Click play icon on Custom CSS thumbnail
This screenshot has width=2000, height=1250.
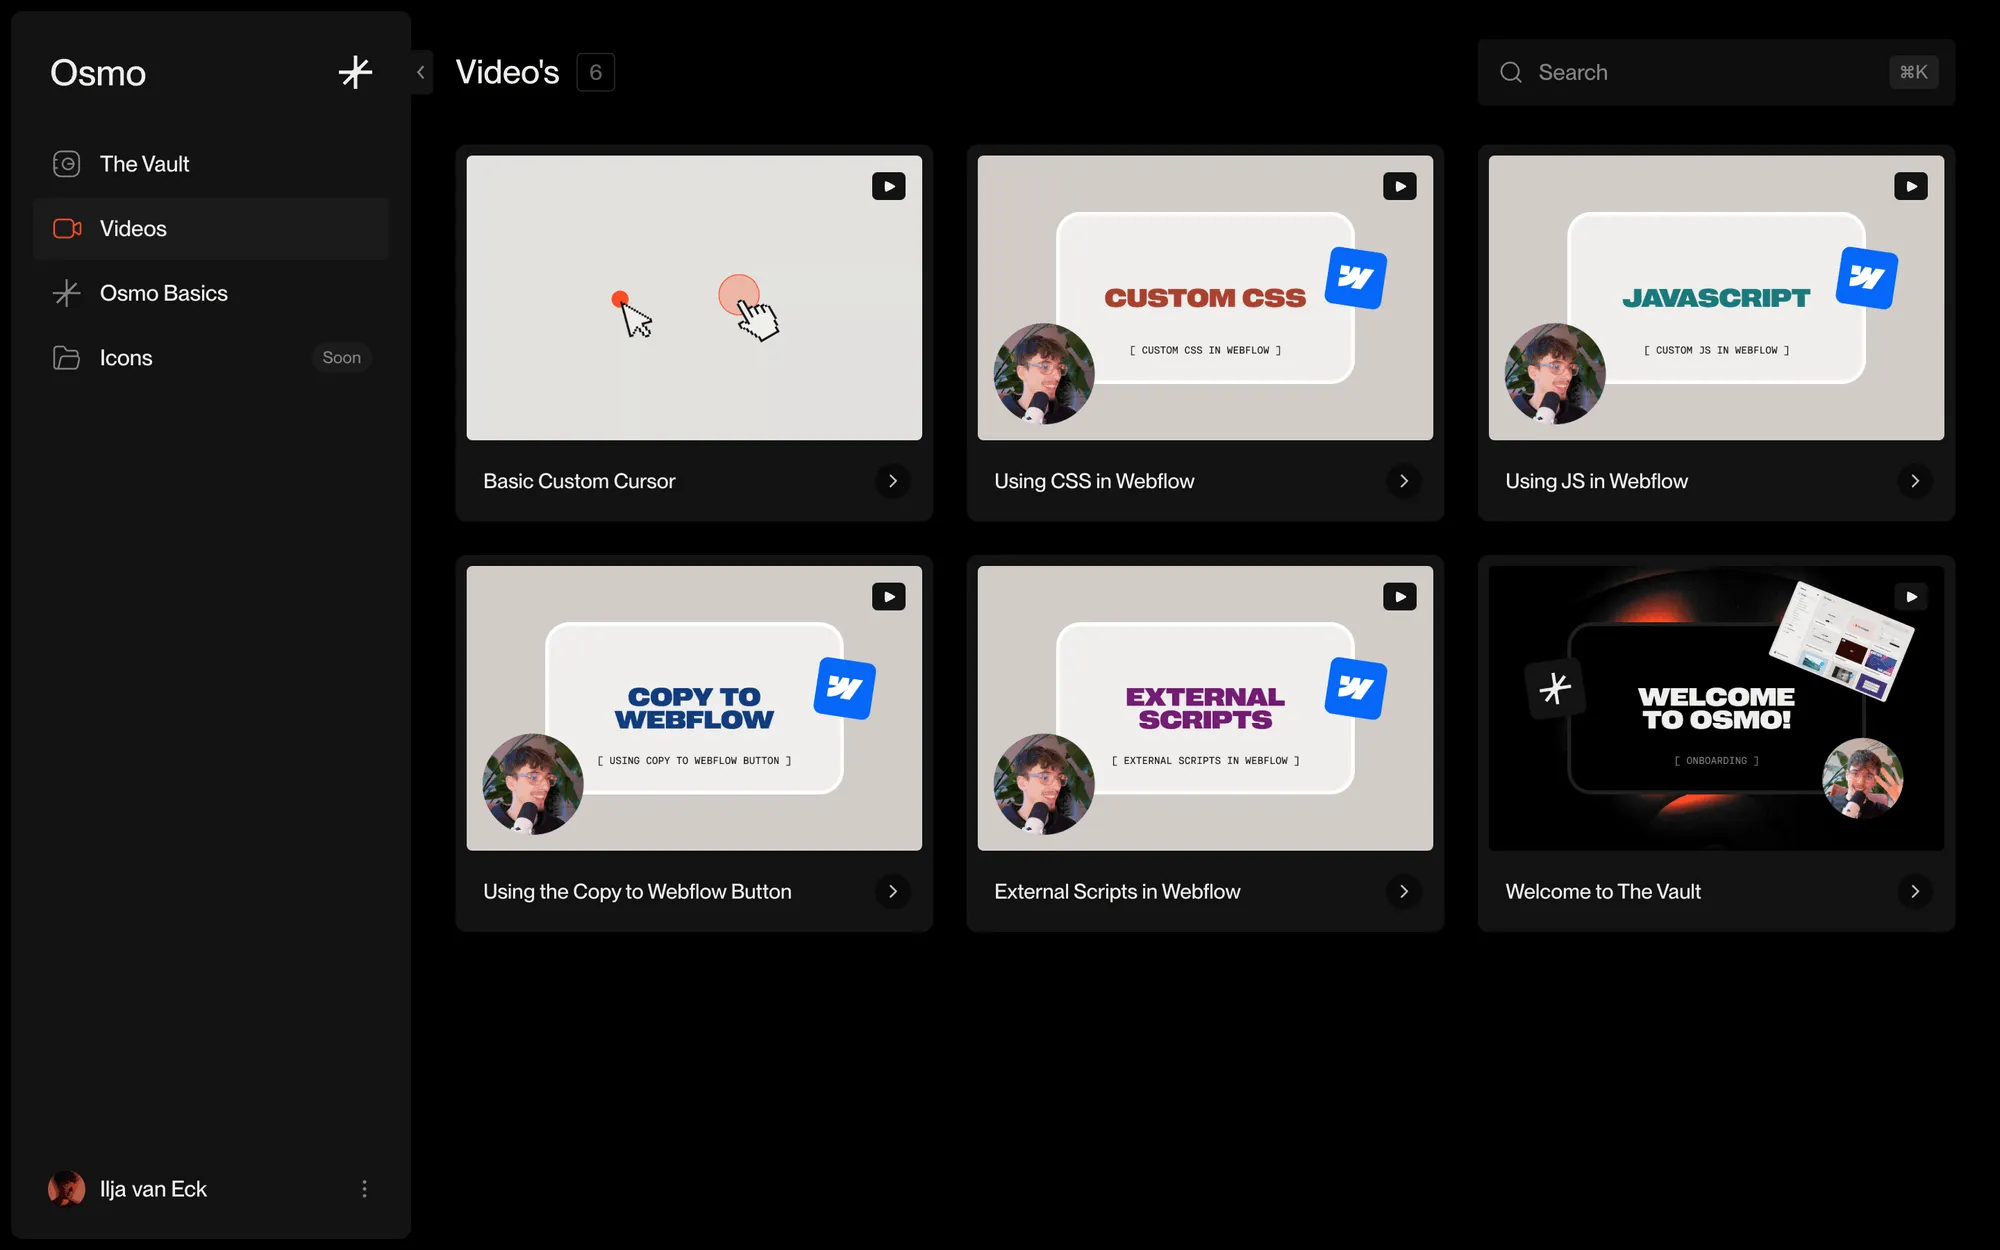[x=1399, y=186]
